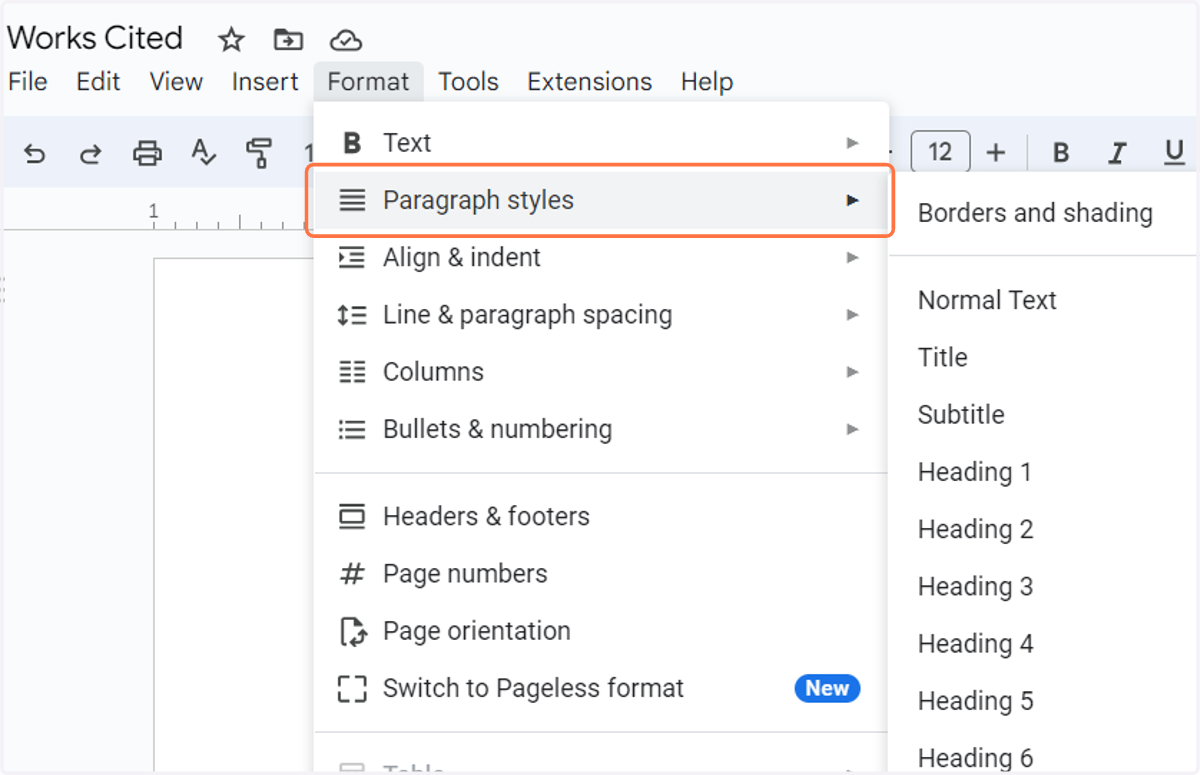1200x775 pixels.
Task: Open the View menu
Action: point(176,82)
